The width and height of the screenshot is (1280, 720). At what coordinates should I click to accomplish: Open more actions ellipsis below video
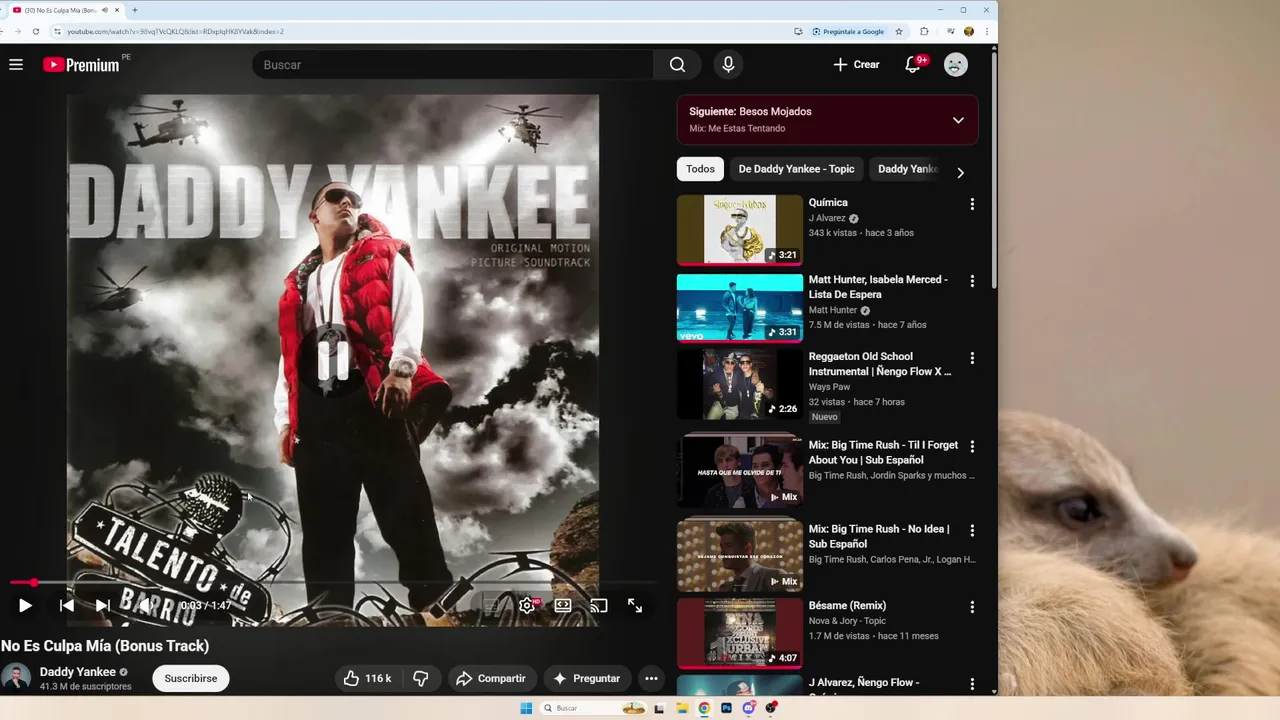tap(651, 678)
